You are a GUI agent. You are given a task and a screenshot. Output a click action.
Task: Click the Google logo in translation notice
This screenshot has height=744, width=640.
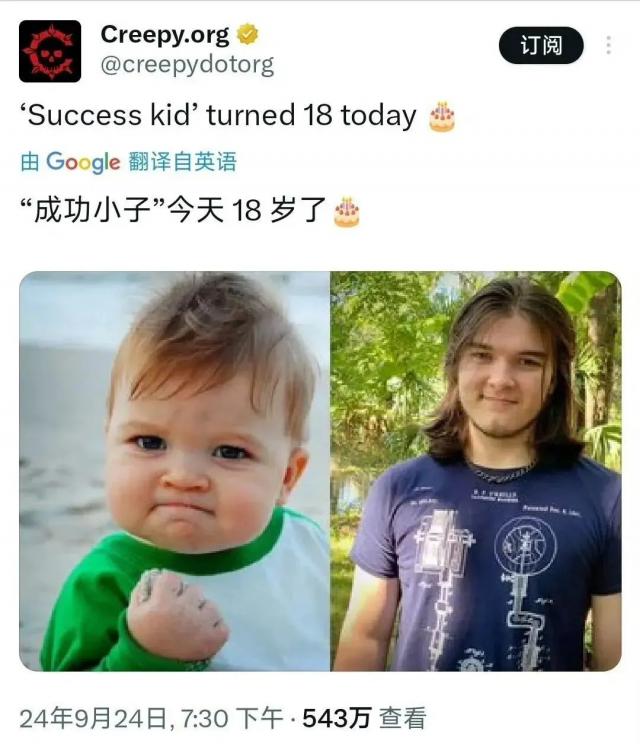click(83, 162)
